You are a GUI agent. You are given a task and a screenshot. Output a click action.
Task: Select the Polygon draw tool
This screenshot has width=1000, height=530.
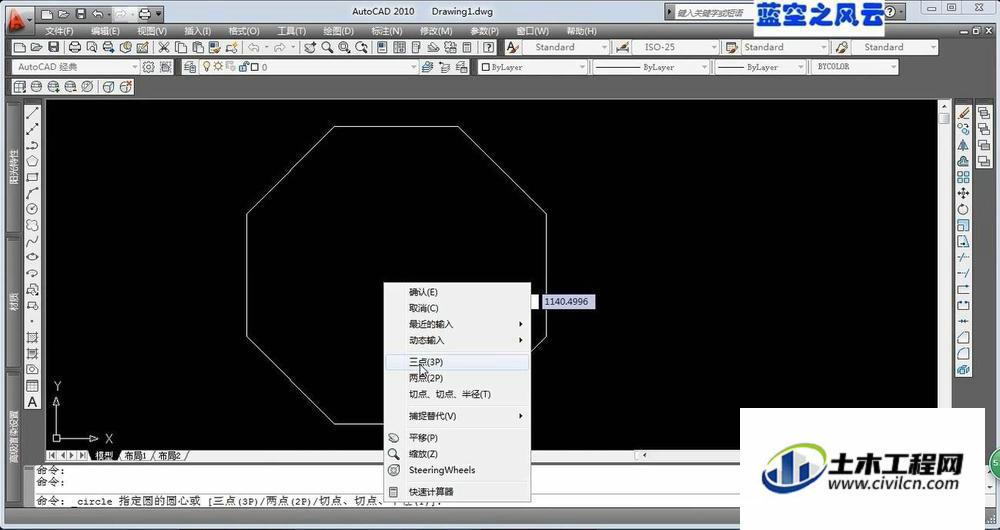tap(33, 161)
